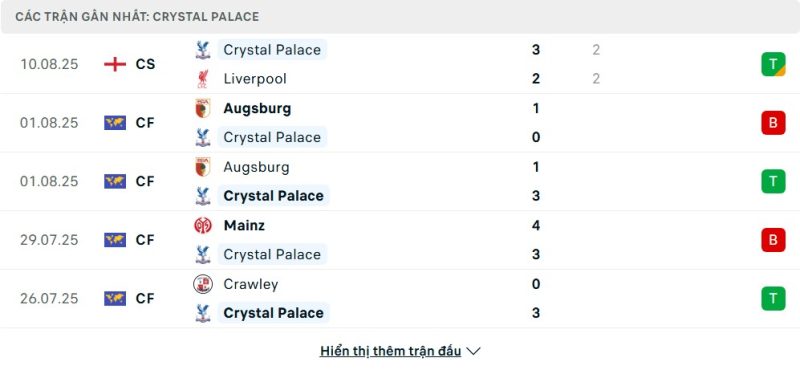Click the Crawley club crest icon

click(x=203, y=284)
